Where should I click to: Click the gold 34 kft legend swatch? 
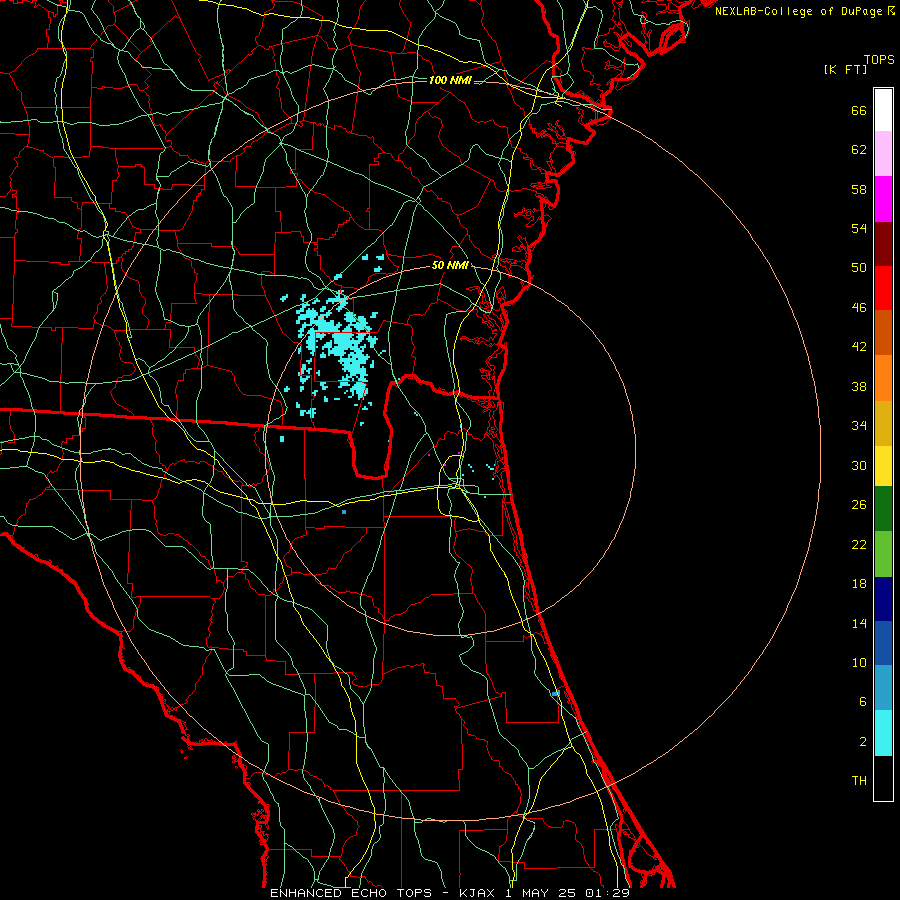coord(883,423)
